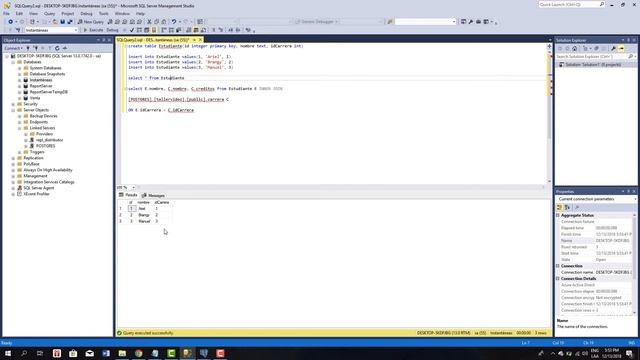This screenshot has width=640, height=360.
Task: Open Mail app from the taskbar
Action: pos(89,353)
